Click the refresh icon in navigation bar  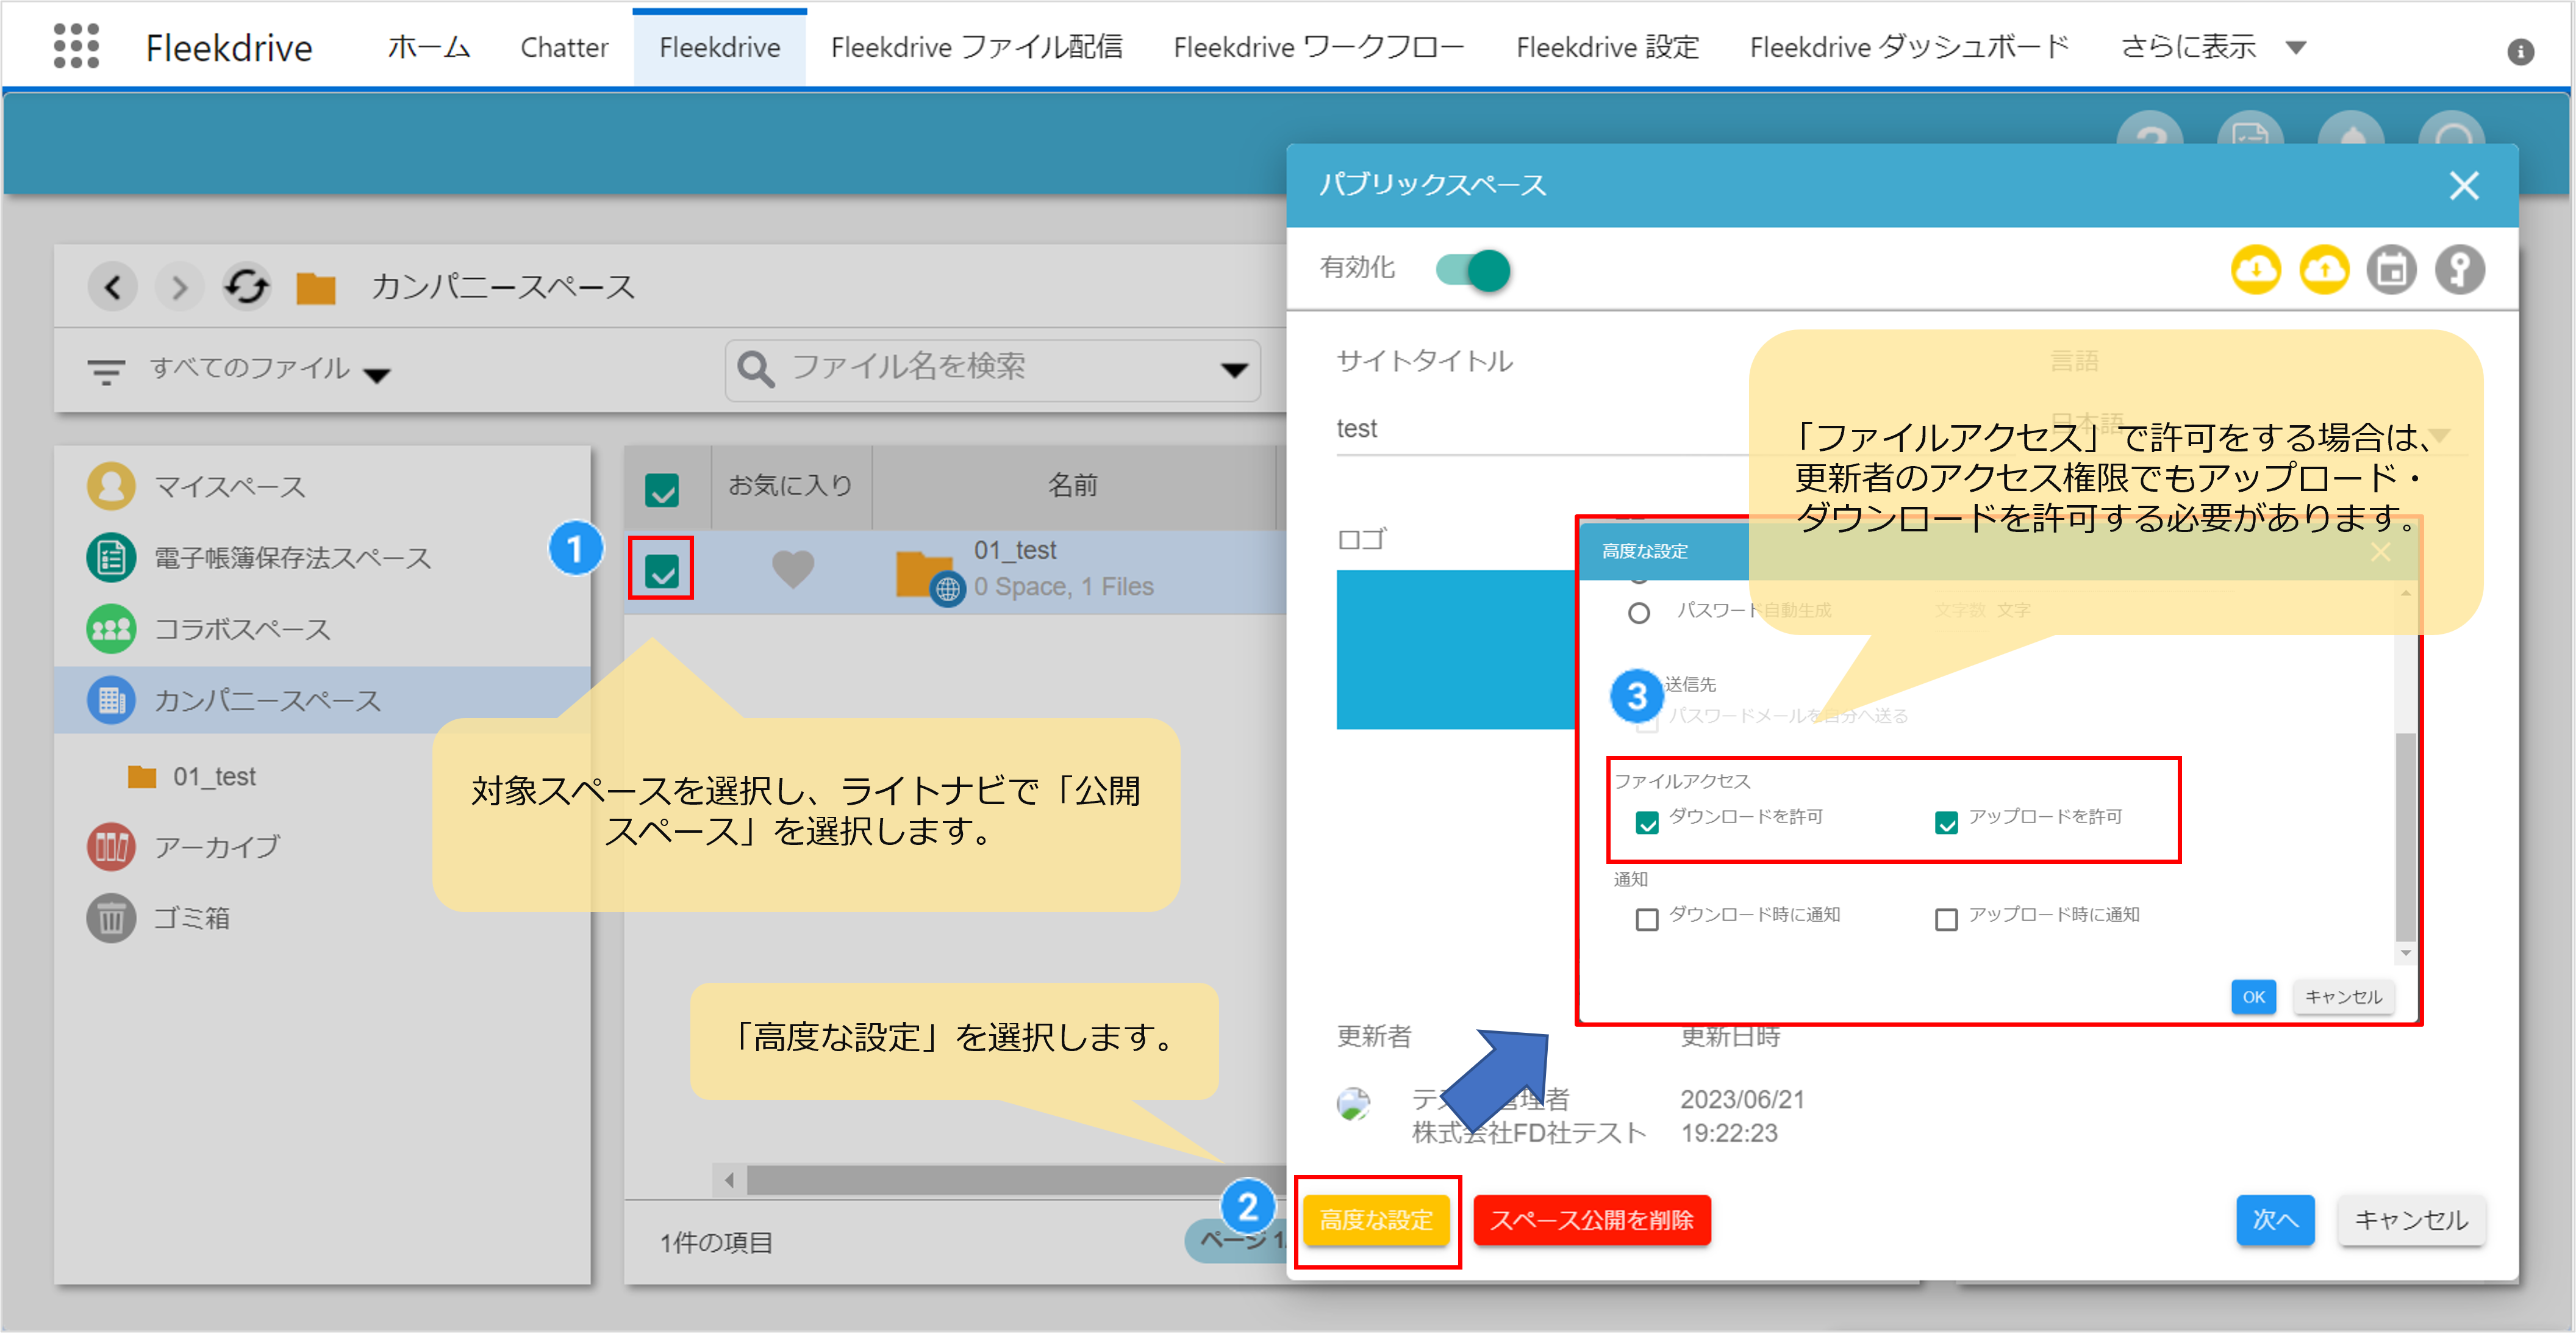(246, 288)
